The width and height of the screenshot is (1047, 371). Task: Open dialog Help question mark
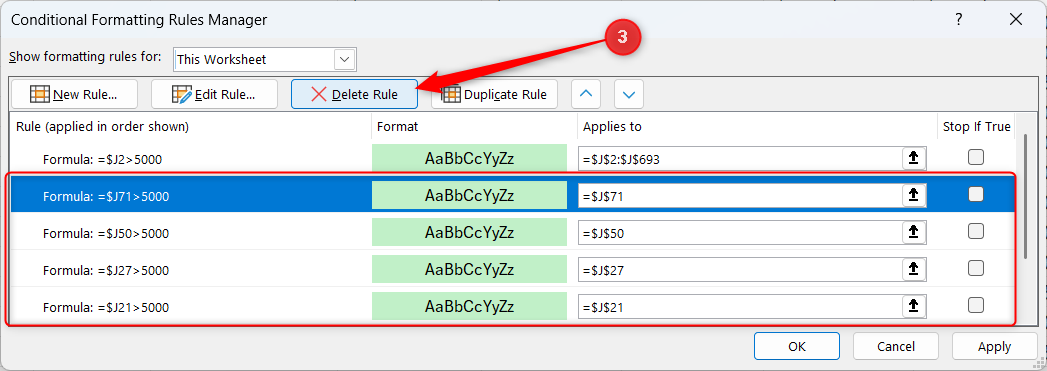point(959,19)
